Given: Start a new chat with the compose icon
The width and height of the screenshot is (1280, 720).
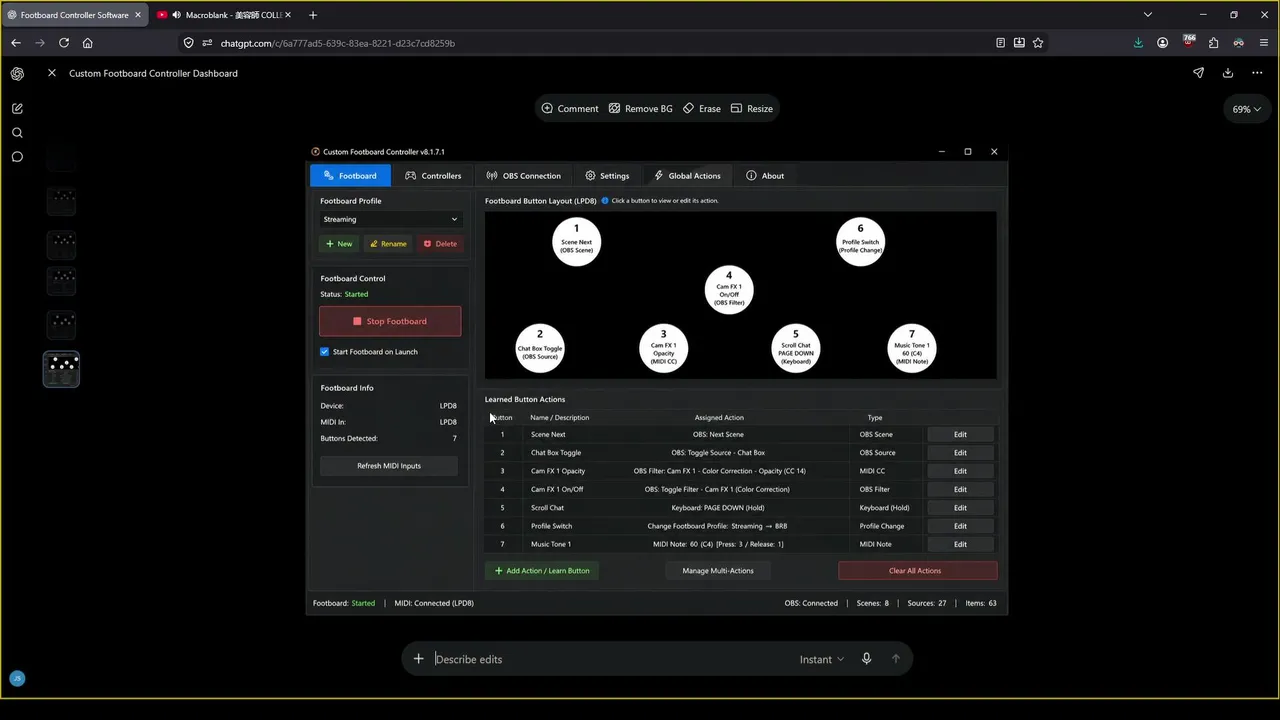Looking at the screenshot, I should coord(17,108).
